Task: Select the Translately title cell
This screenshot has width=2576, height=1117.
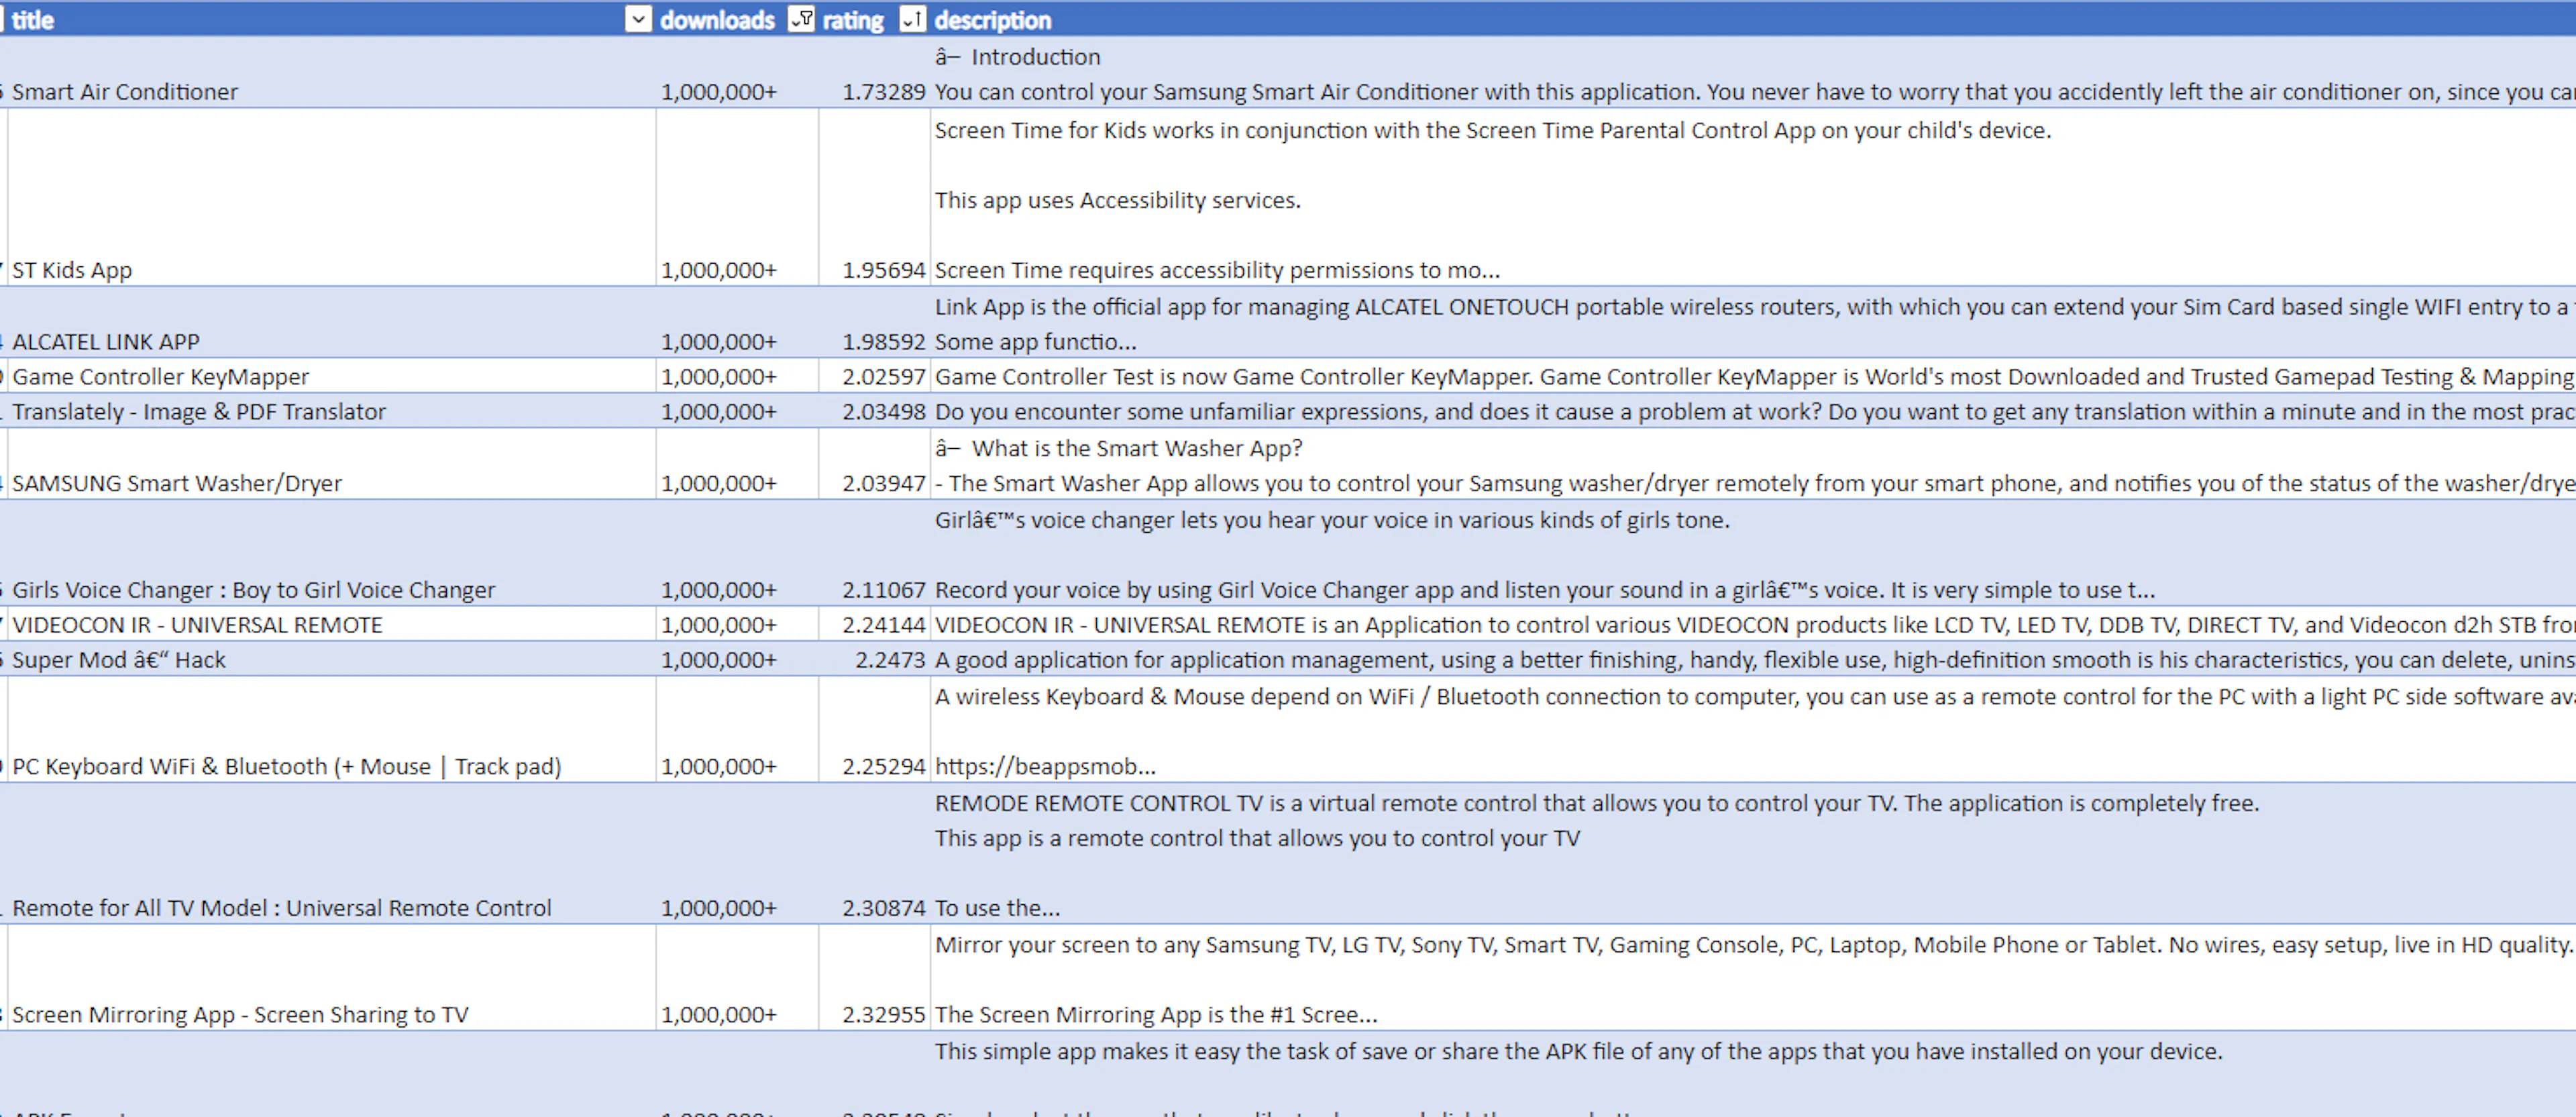Action: [331, 411]
